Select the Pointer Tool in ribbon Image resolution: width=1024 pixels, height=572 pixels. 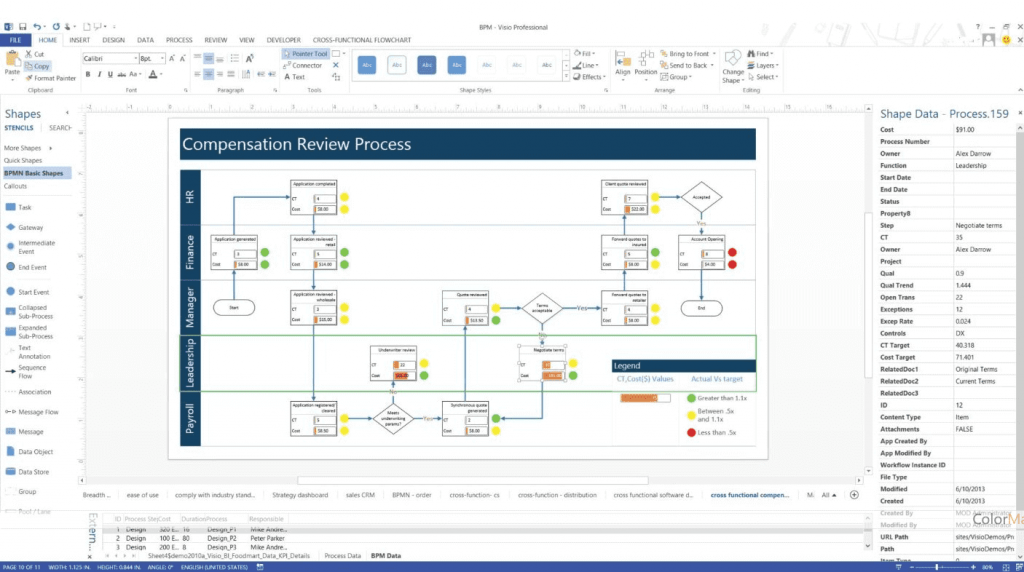pos(305,54)
